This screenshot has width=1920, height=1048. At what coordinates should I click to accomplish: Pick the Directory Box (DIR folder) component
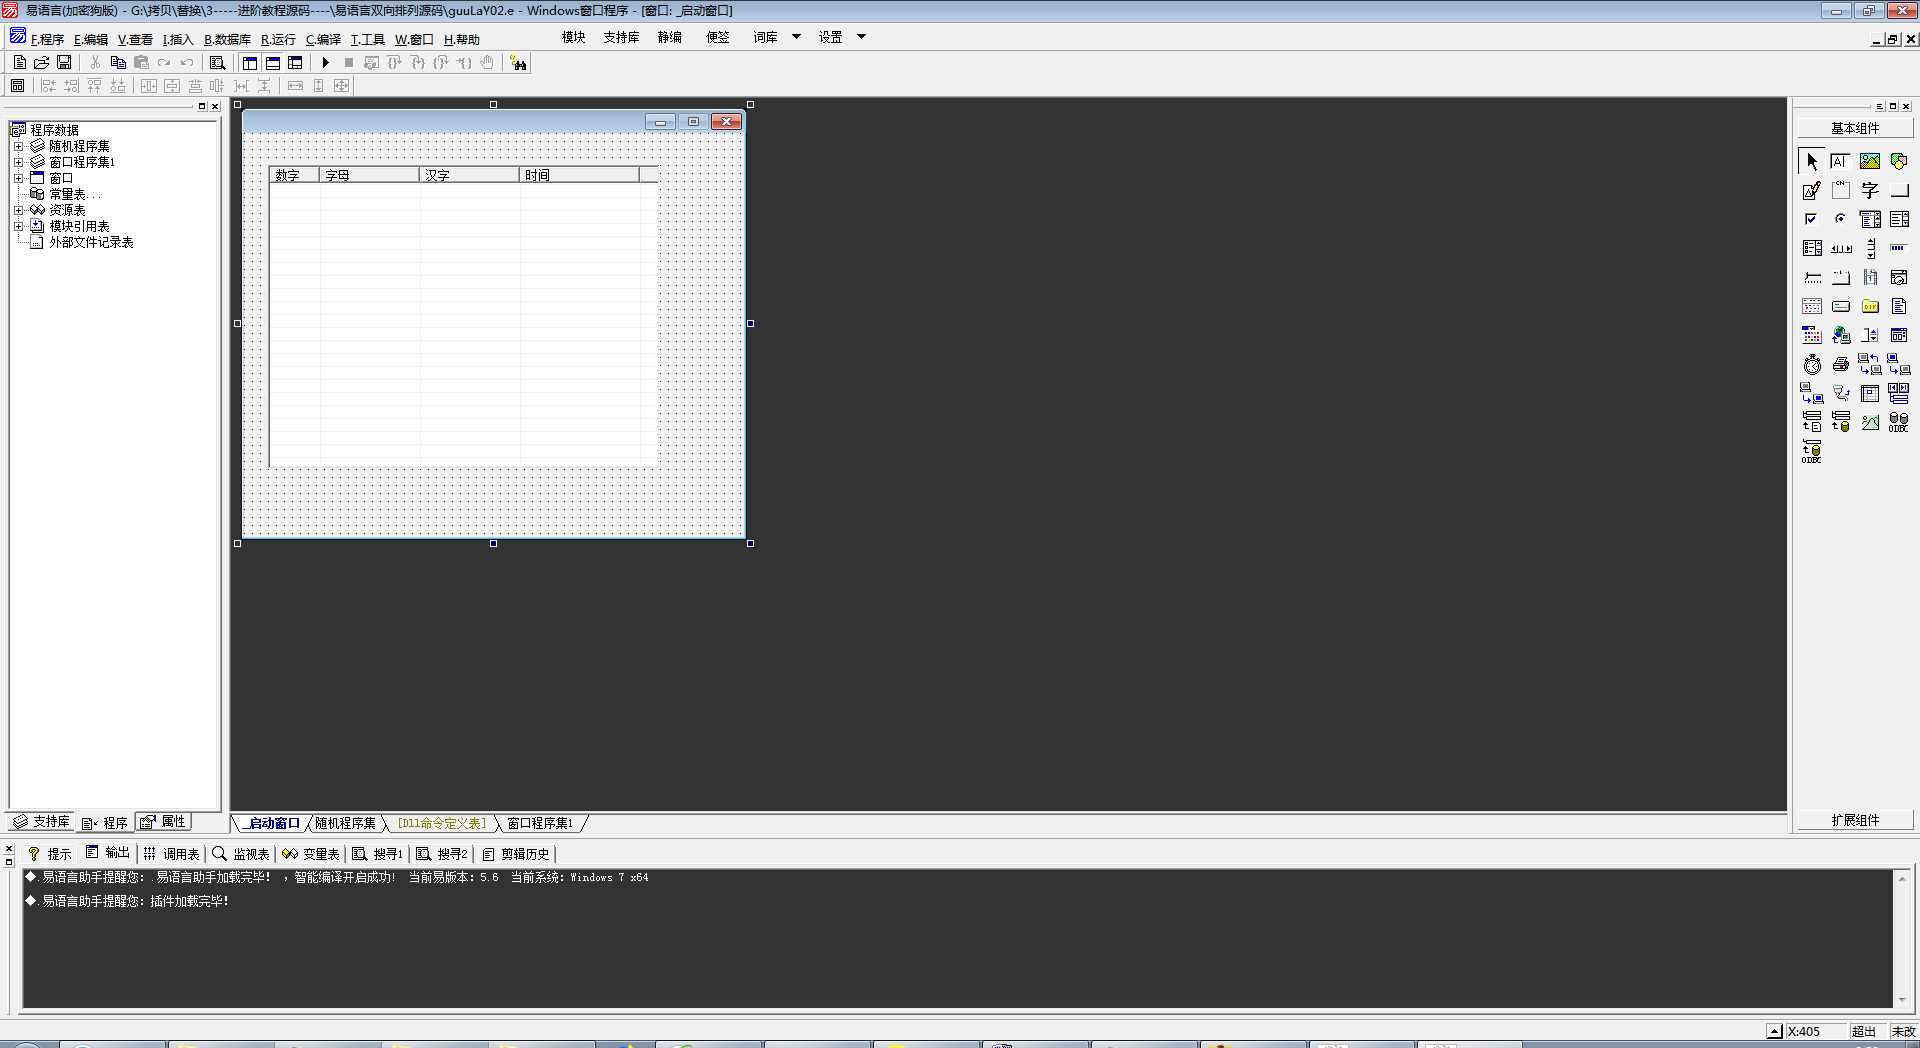[1870, 306]
